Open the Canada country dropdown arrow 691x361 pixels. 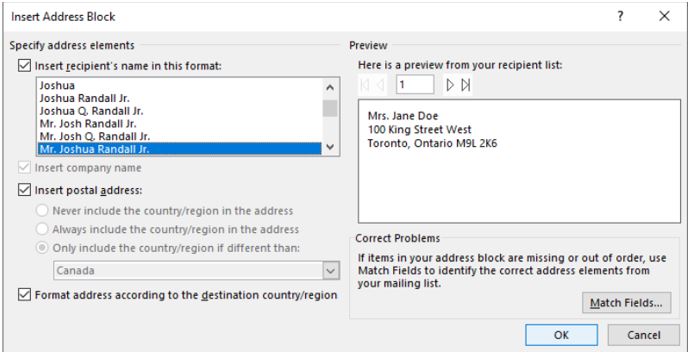(331, 271)
